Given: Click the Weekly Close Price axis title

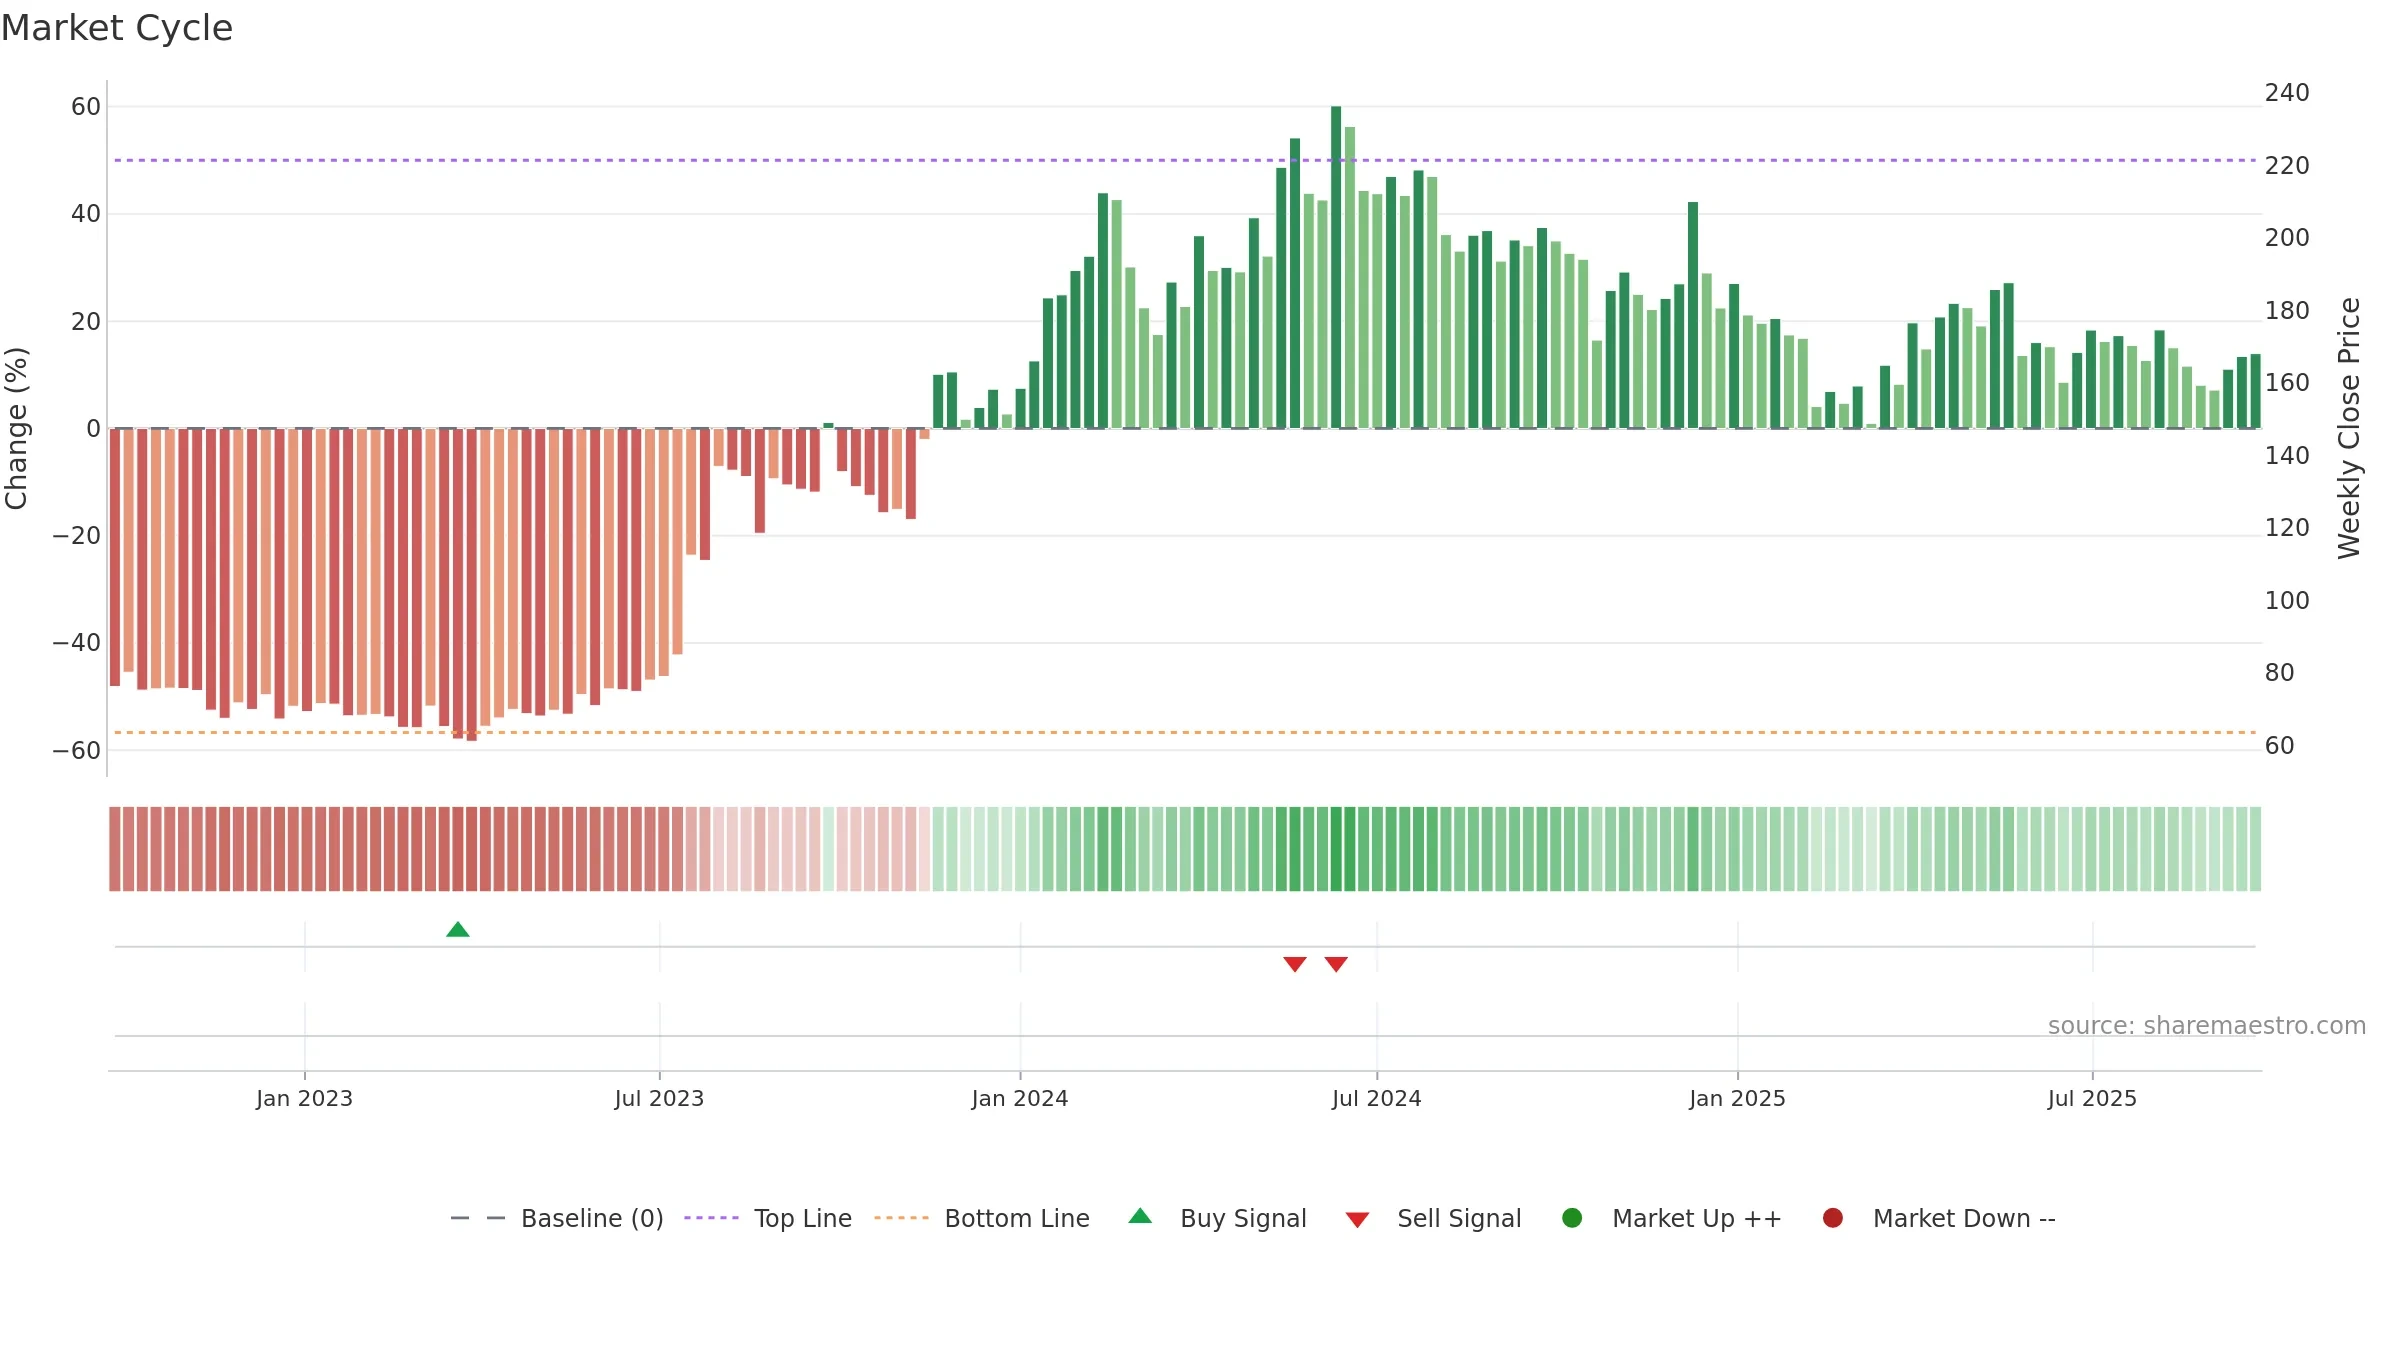Looking at the screenshot, I should coord(2349,428).
